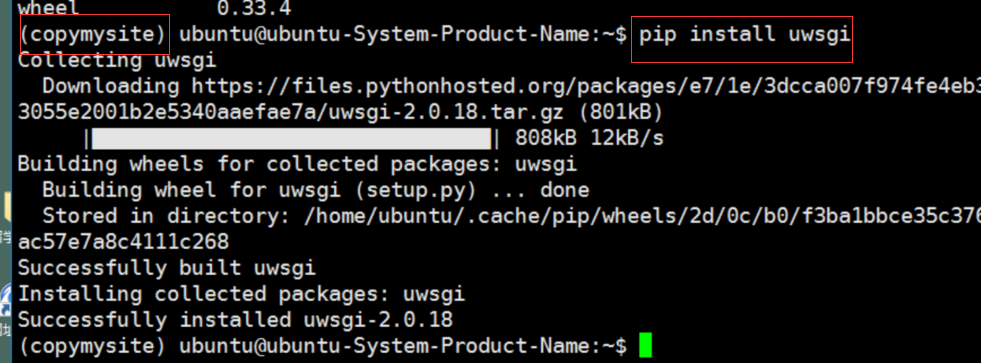This screenshot has width=981, height=363.
Task: Click the red-boxed (copymysite) virtualenv label
Action: 94,34
